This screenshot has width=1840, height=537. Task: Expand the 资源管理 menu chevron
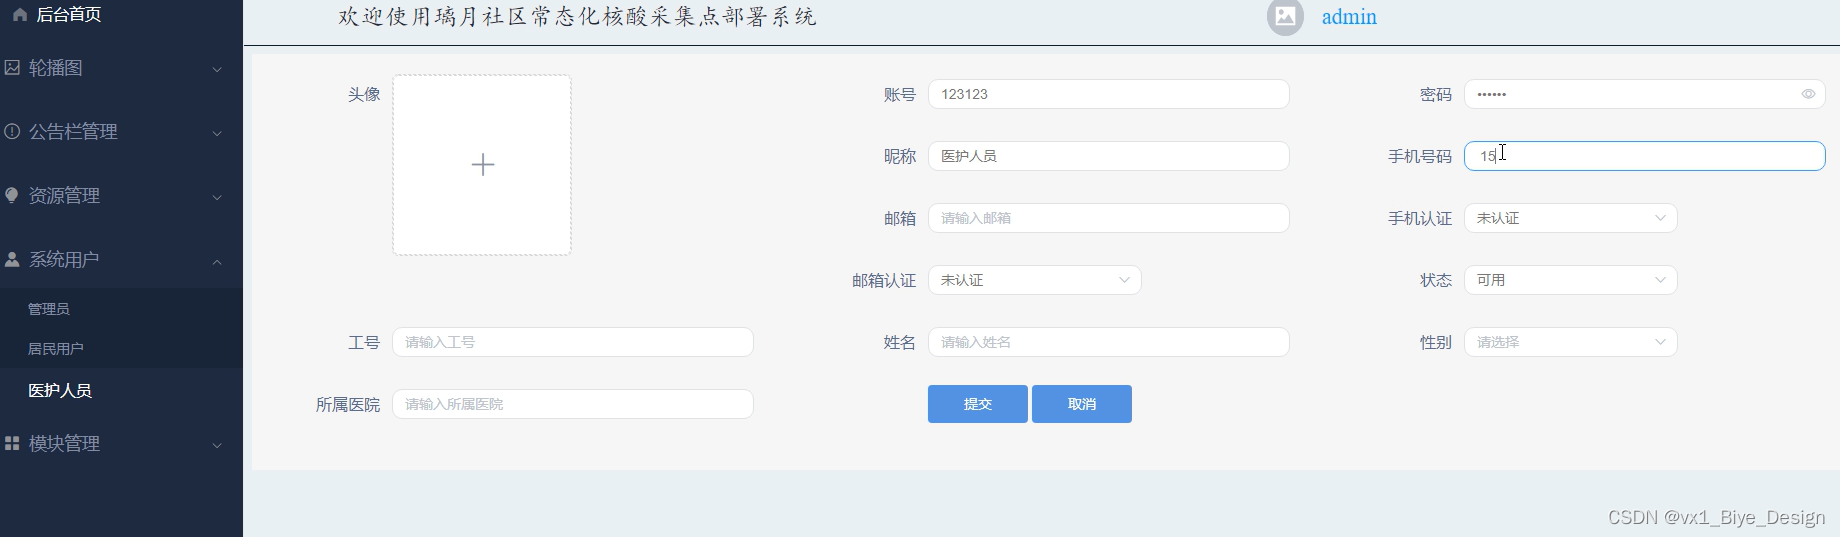click(217, 197)
